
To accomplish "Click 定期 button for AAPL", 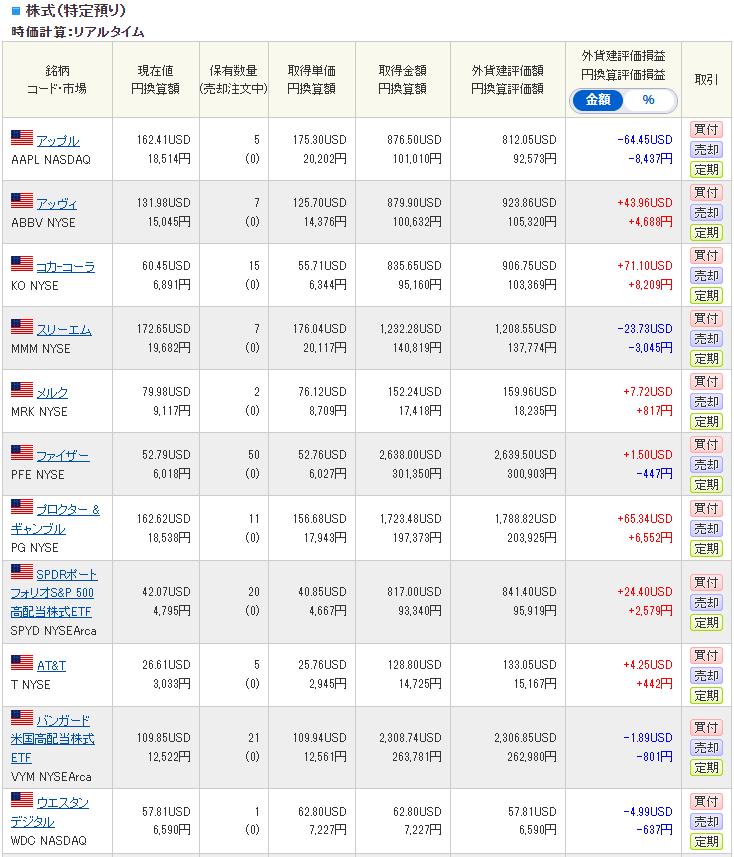I will 706,170.
